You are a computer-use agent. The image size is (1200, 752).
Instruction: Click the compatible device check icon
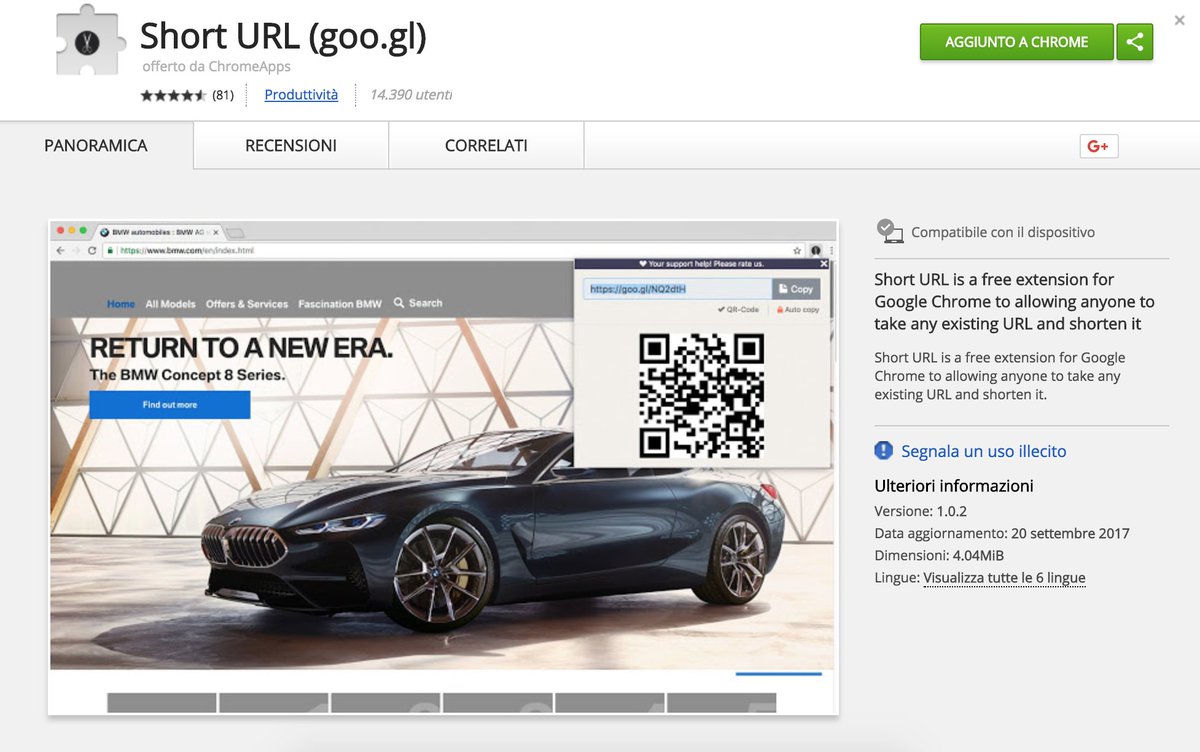[x=889, y=231]
